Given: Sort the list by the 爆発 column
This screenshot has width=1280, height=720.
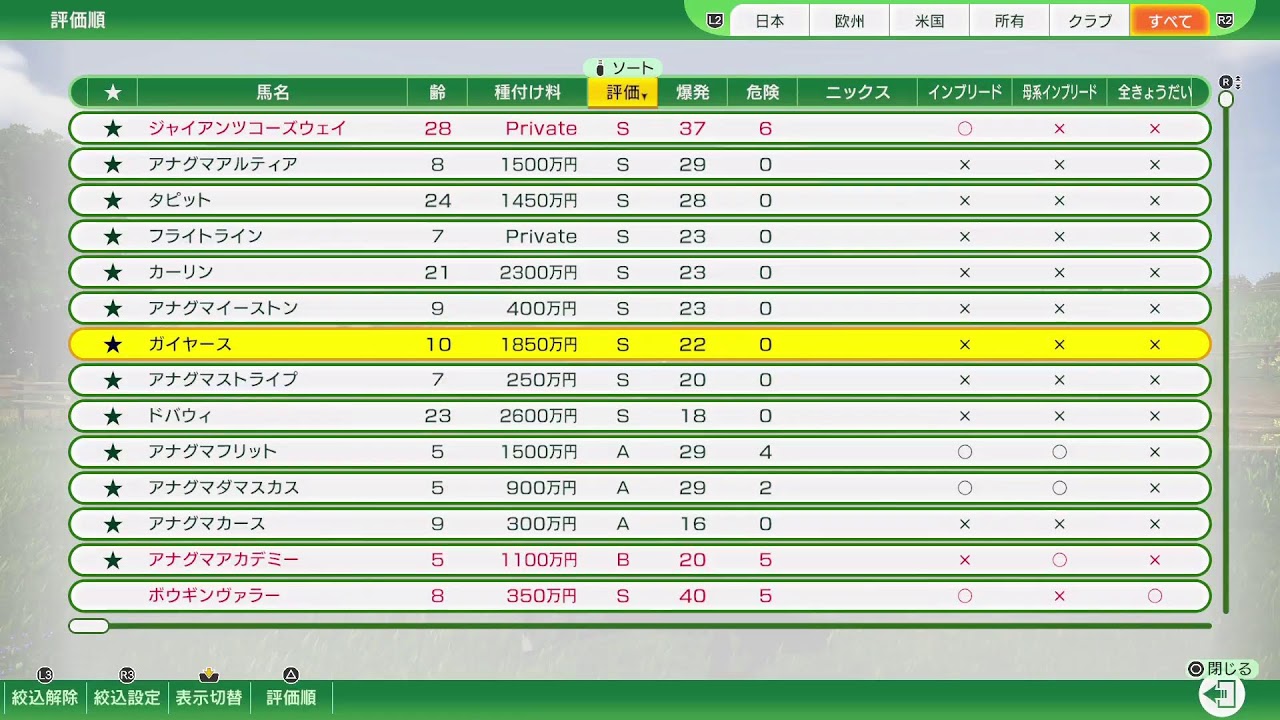Looking at the screenshot, I should coord(692,92).
